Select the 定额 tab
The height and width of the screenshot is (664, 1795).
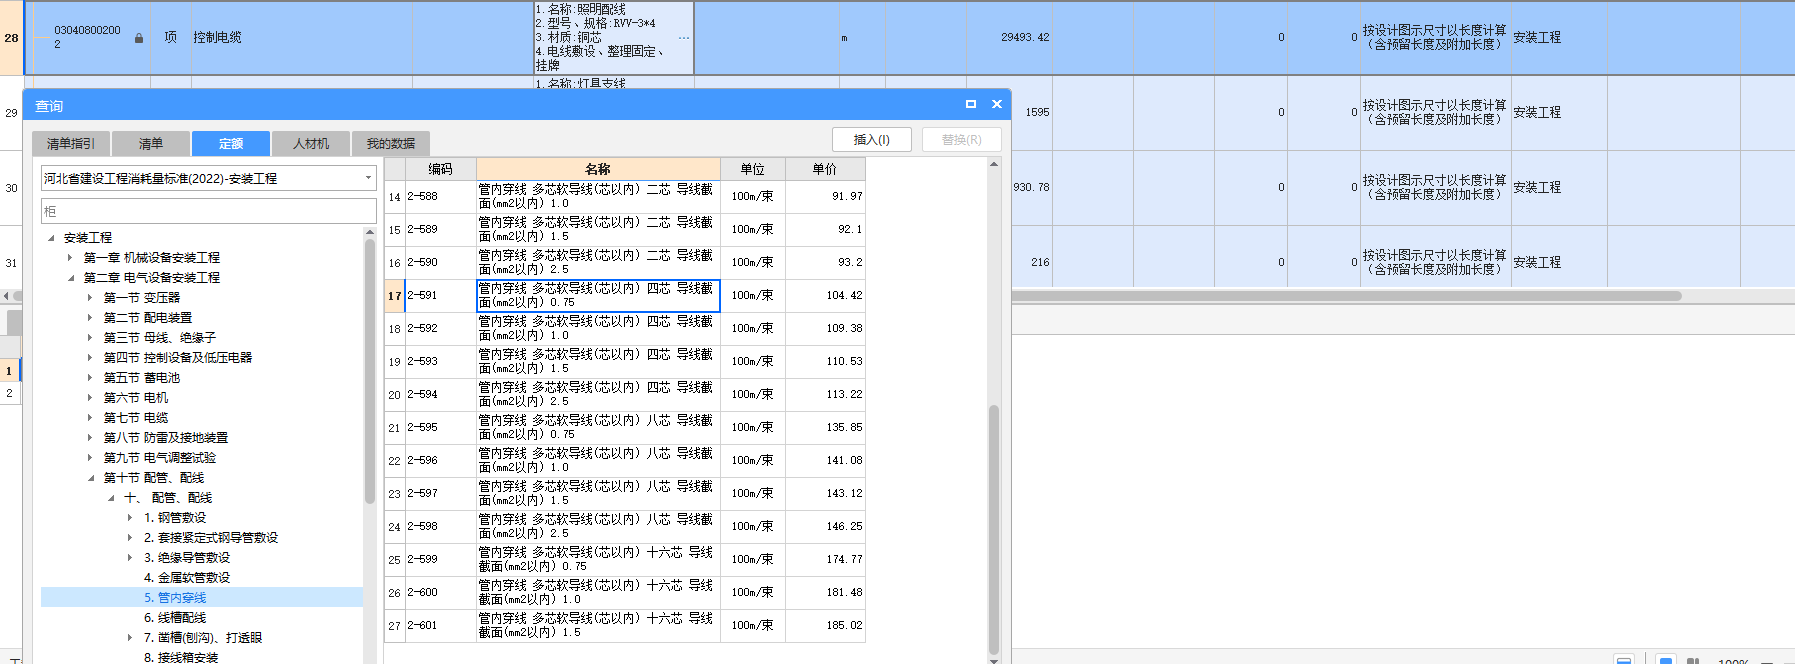coord(231,144)
